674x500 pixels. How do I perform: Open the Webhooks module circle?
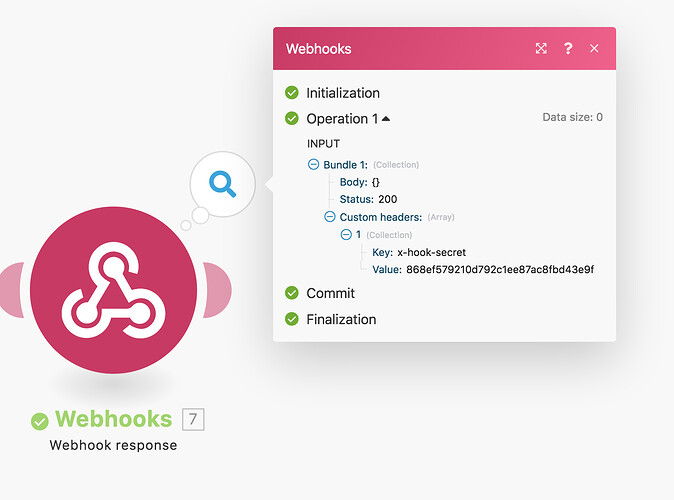coord(114,290)
